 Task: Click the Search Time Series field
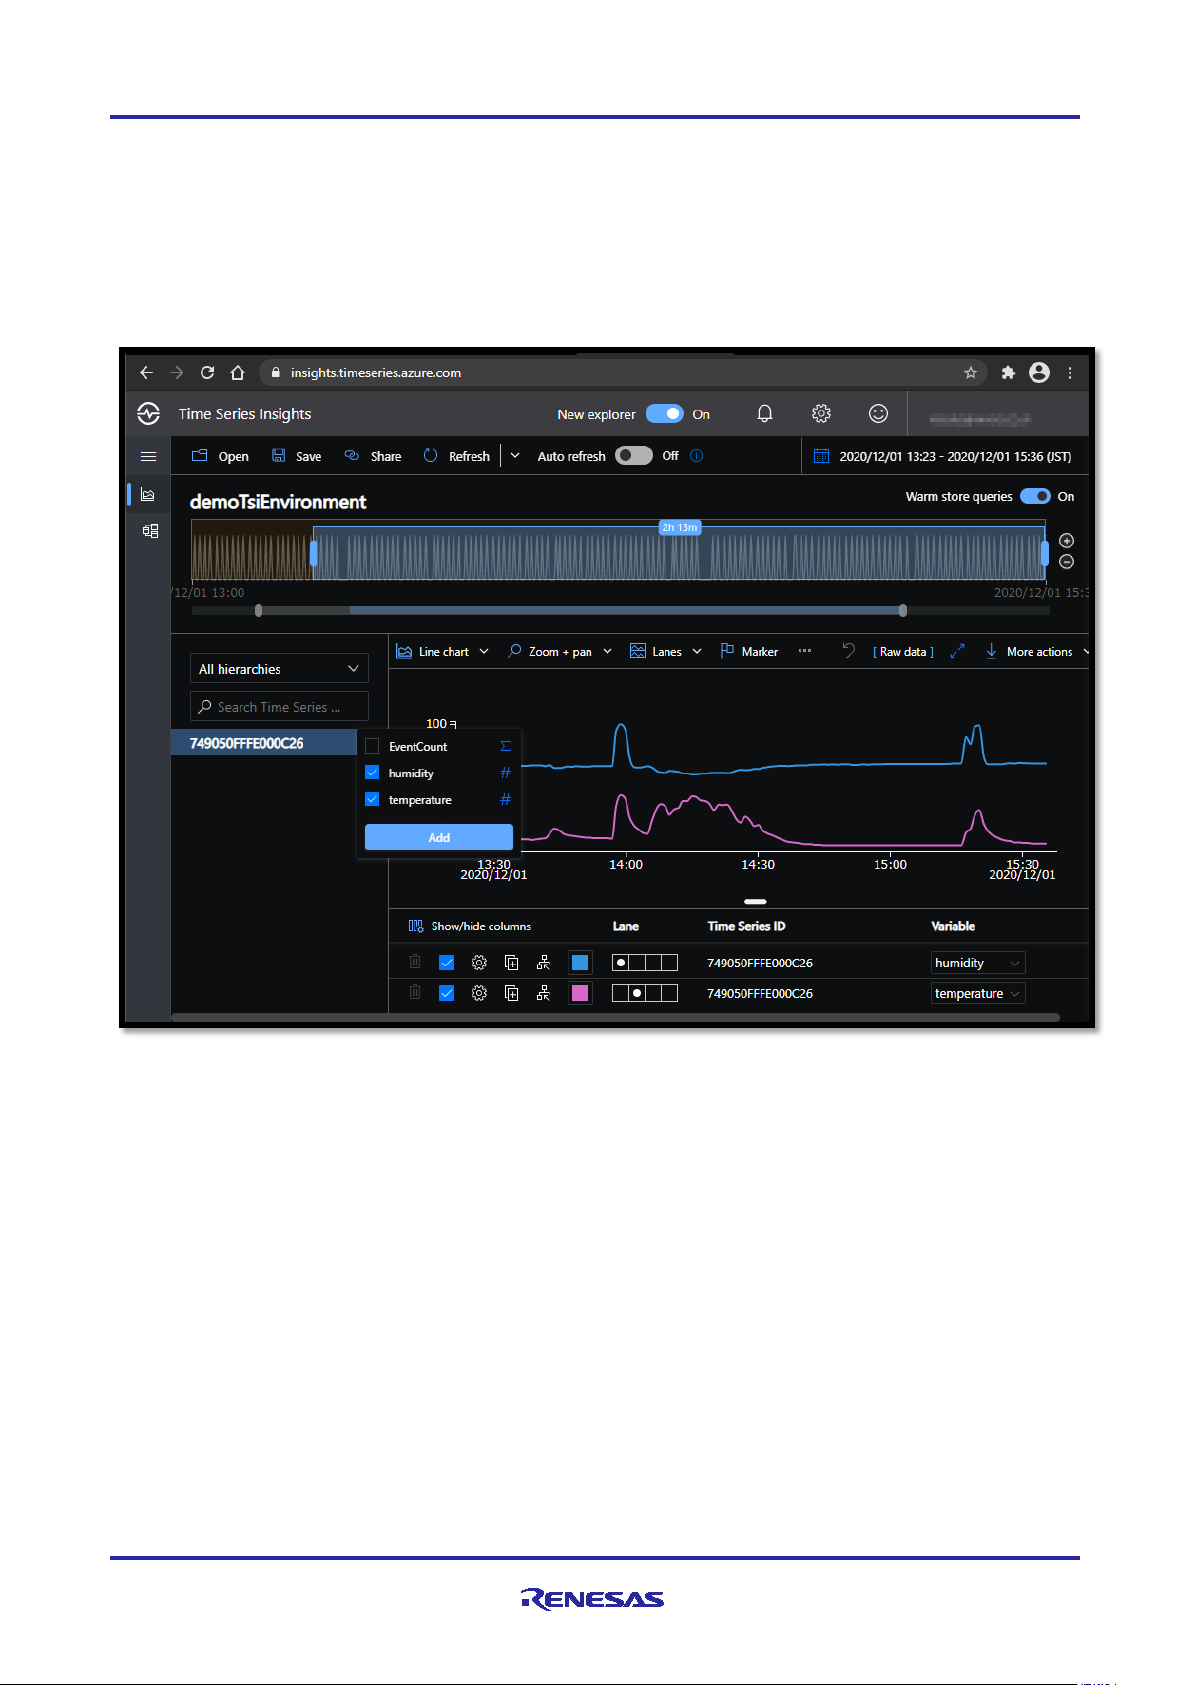pyautogui.click(x=279, y=707)
